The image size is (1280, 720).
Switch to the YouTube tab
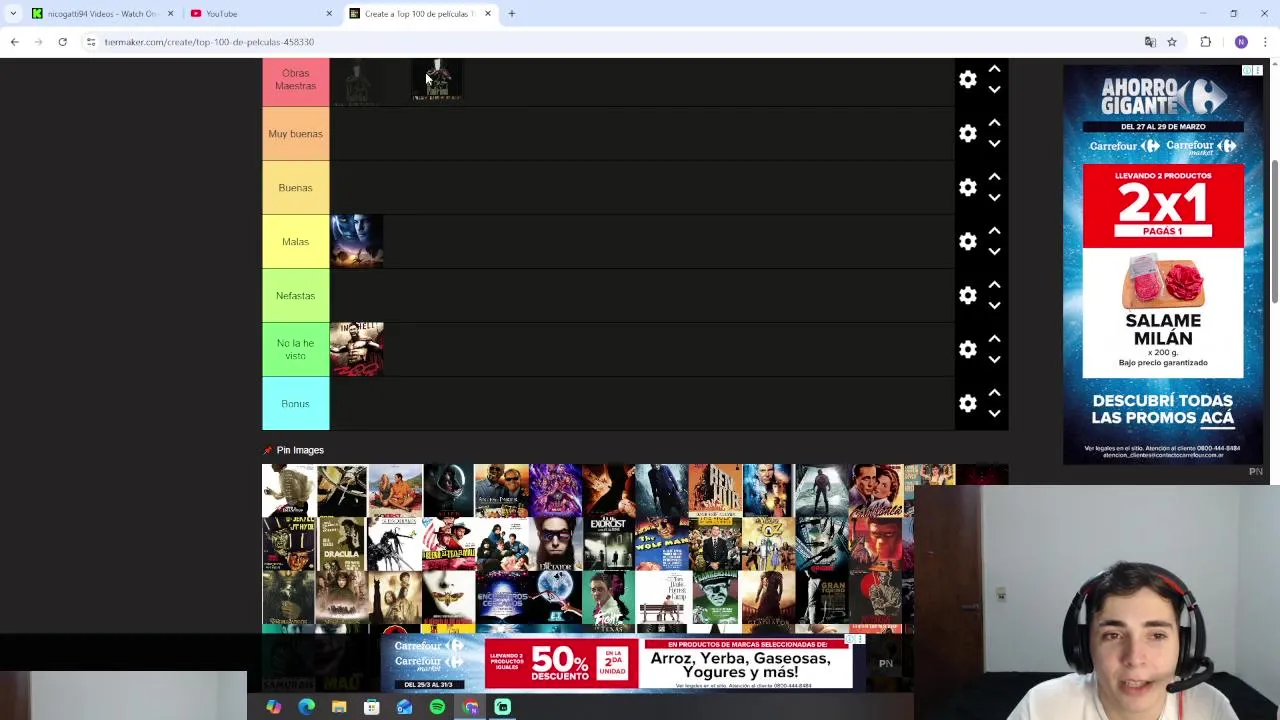[260, 14]
